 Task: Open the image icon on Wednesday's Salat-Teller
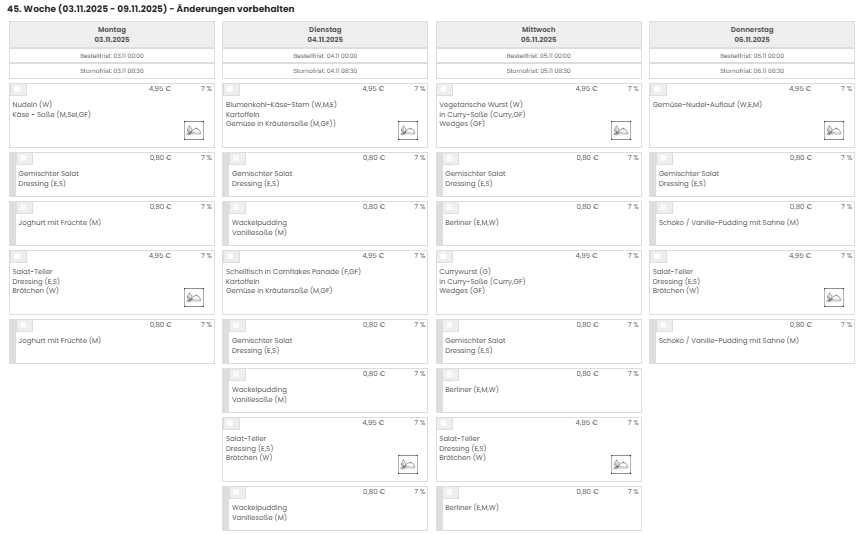(x=621, y=464)
